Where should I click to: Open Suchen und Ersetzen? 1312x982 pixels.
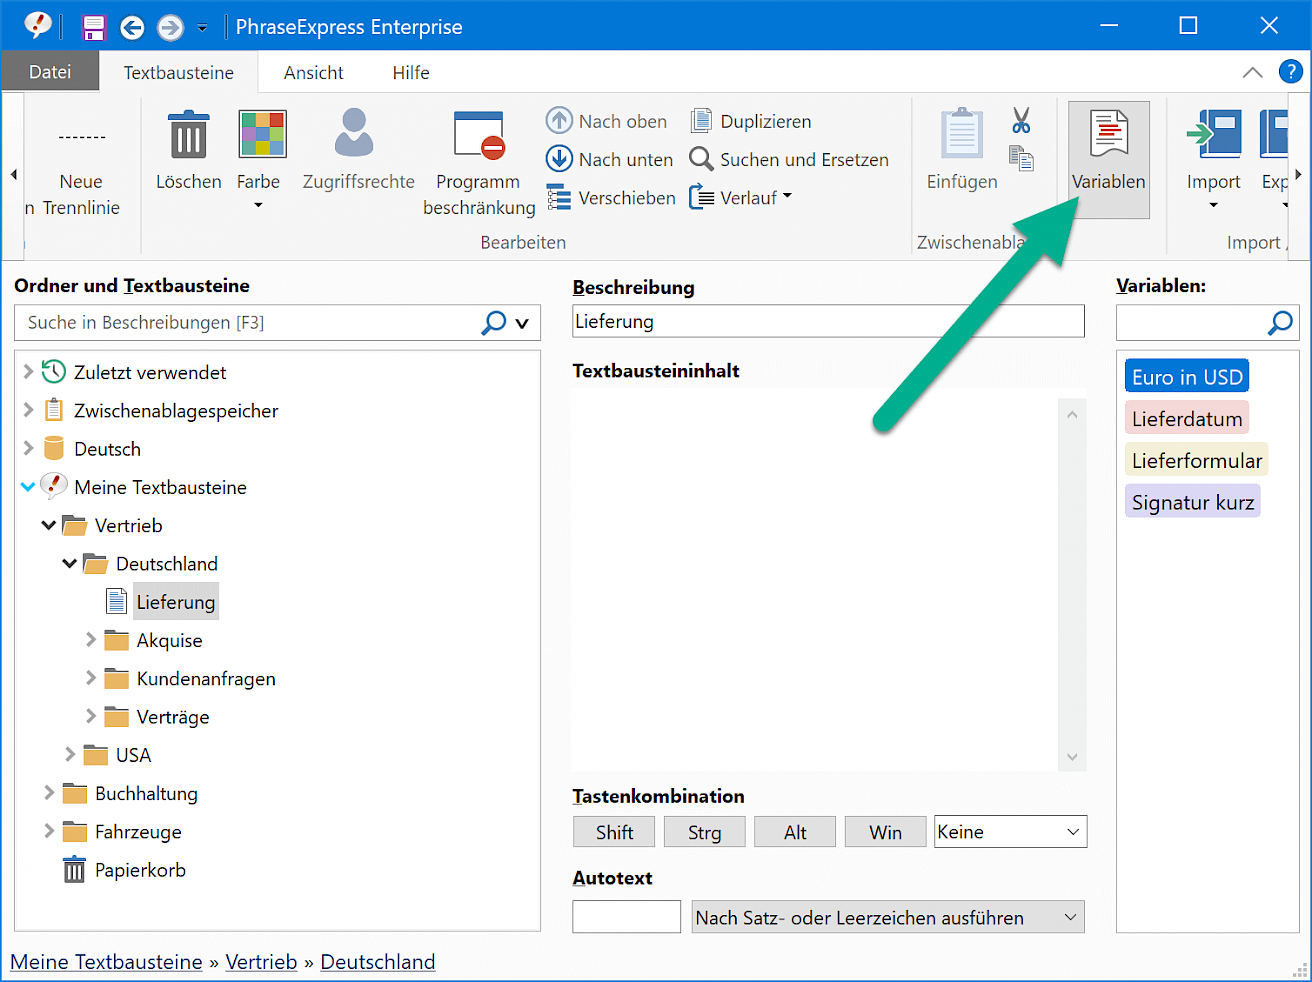[790, 160]
